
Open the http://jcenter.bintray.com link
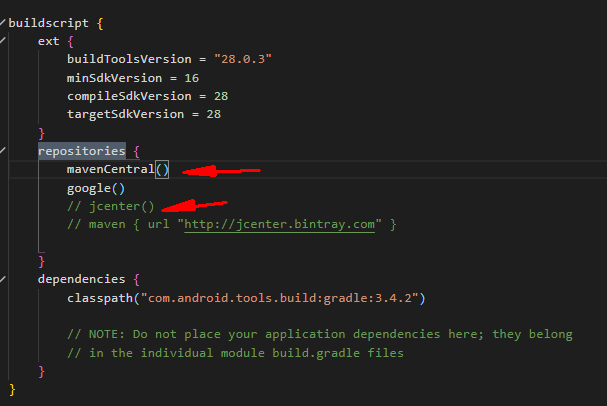click(279, 224)
